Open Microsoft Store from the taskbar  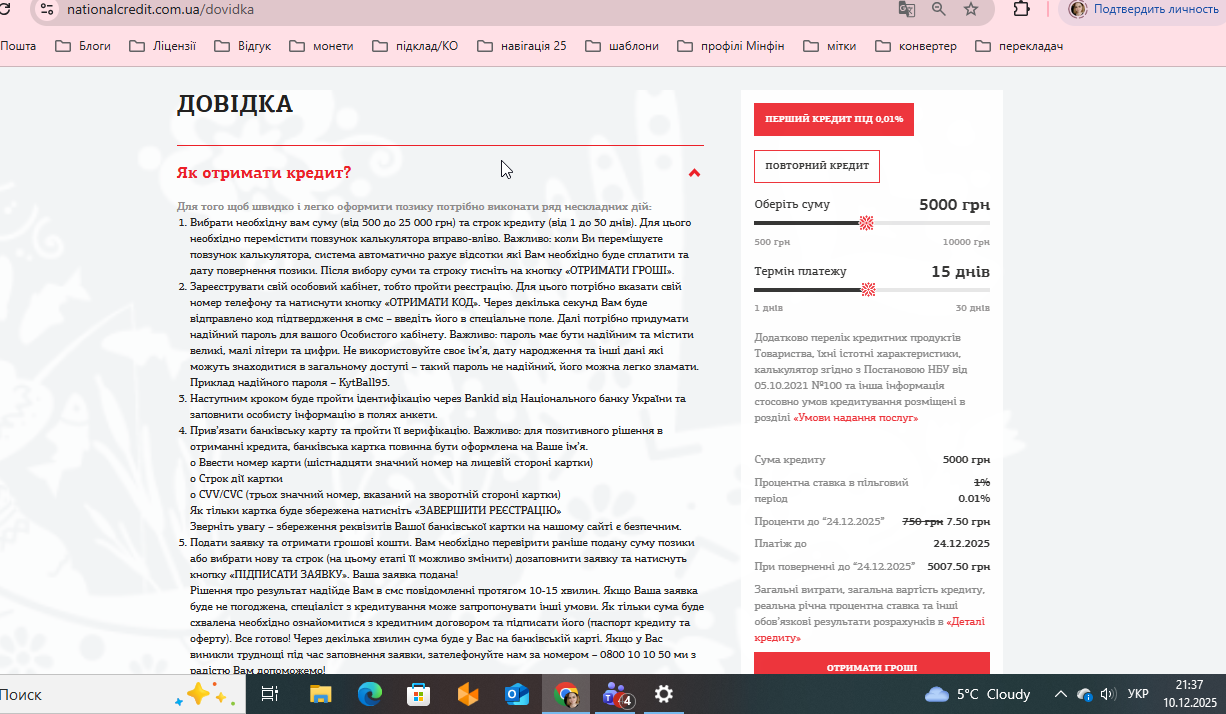[x=419, y=693]
